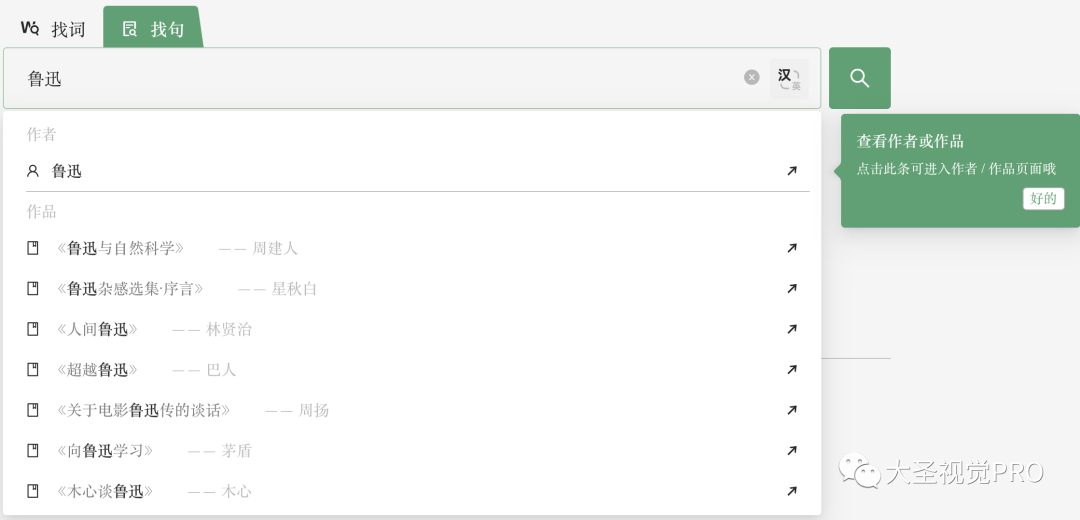Click inside the search input field
Viewport: 1080px width, 520px height.
click(380, 78)
